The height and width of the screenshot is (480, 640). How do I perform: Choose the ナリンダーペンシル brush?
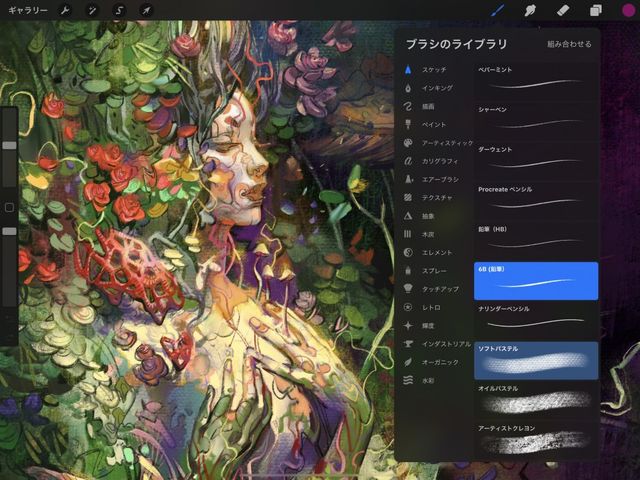tap(536, 320)
